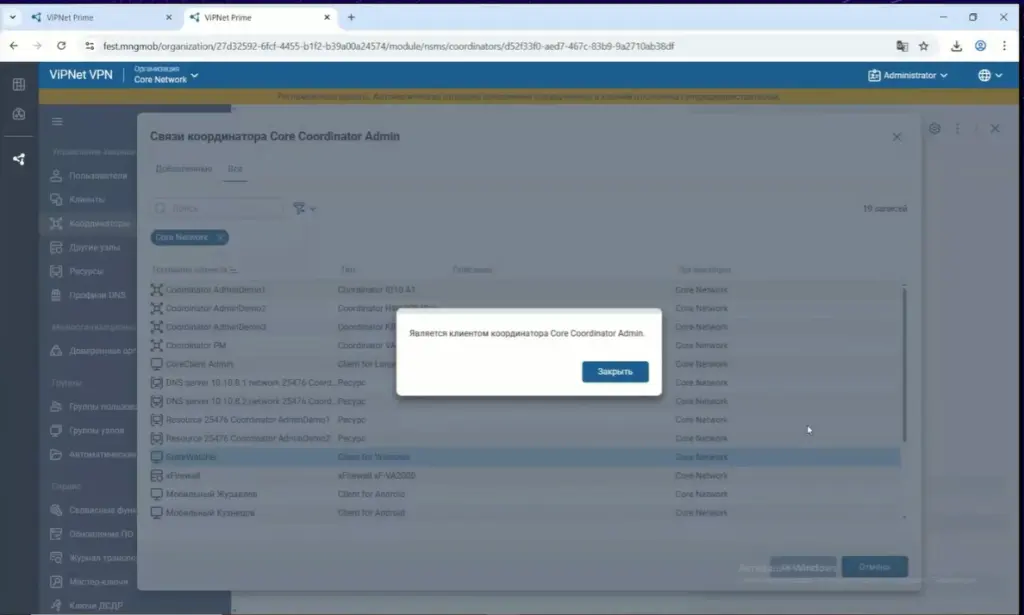Open a new browser tab
The width and height of the screenshot is (1024, 615).
pos(351,18)
